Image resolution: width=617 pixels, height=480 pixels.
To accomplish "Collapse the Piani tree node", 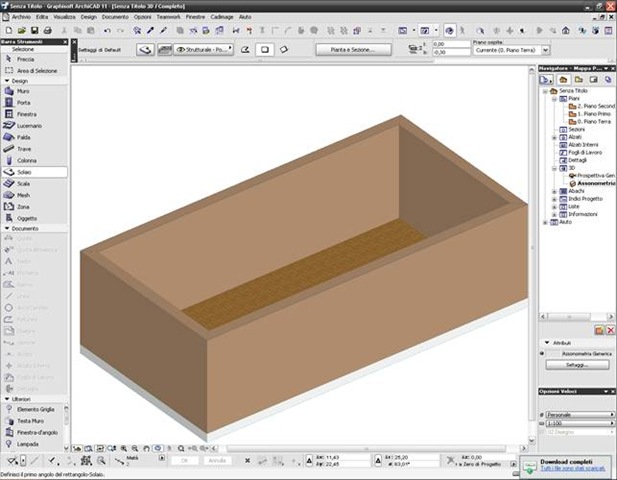I will [x=555, y=100].
